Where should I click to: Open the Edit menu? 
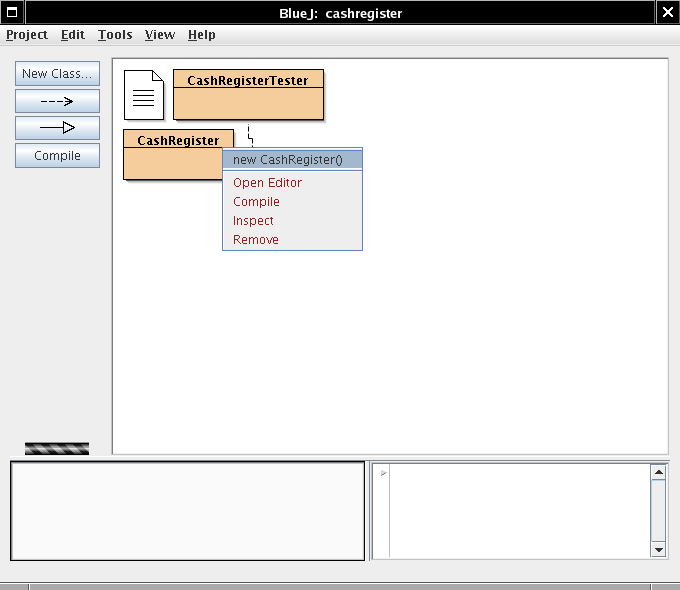[73, 35]
